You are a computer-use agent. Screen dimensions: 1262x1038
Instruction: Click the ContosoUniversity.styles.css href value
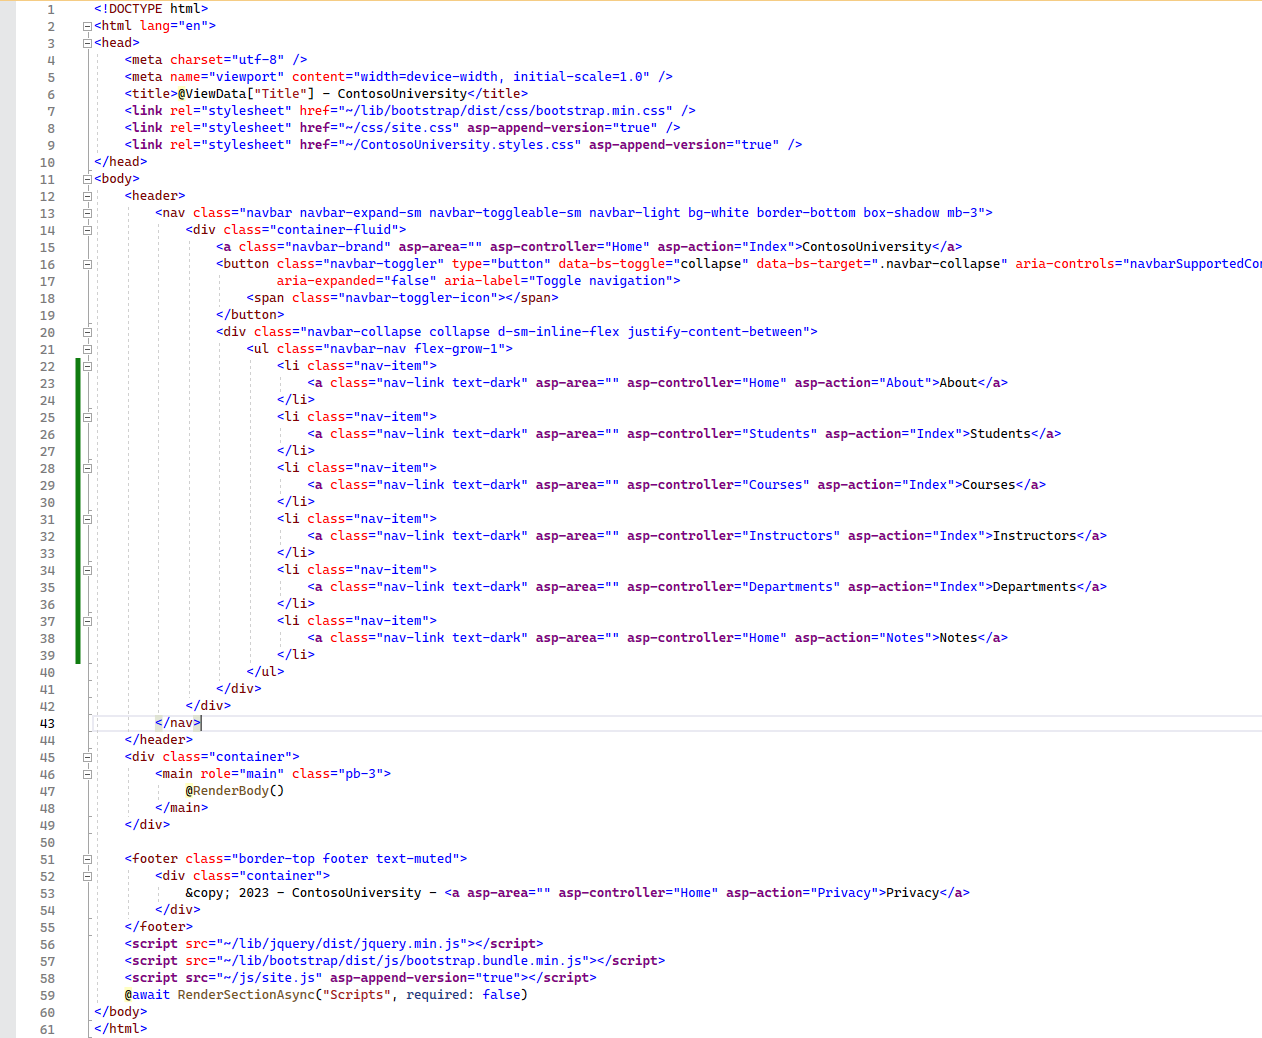point(460,145)
